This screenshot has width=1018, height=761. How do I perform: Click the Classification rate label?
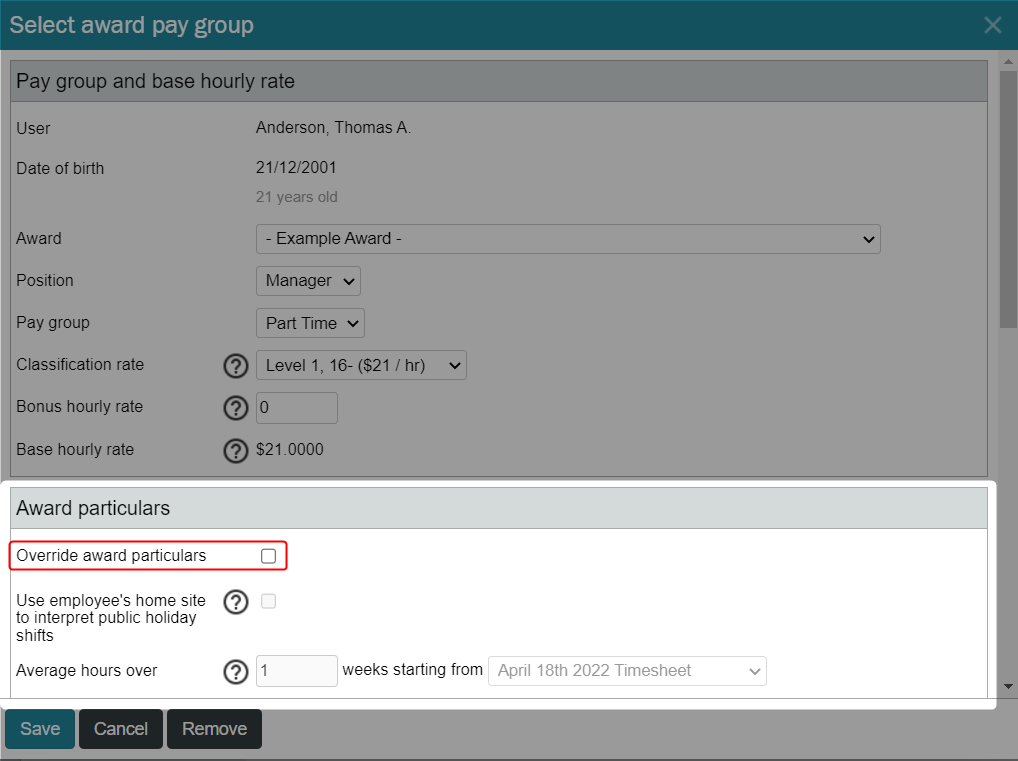80,364
